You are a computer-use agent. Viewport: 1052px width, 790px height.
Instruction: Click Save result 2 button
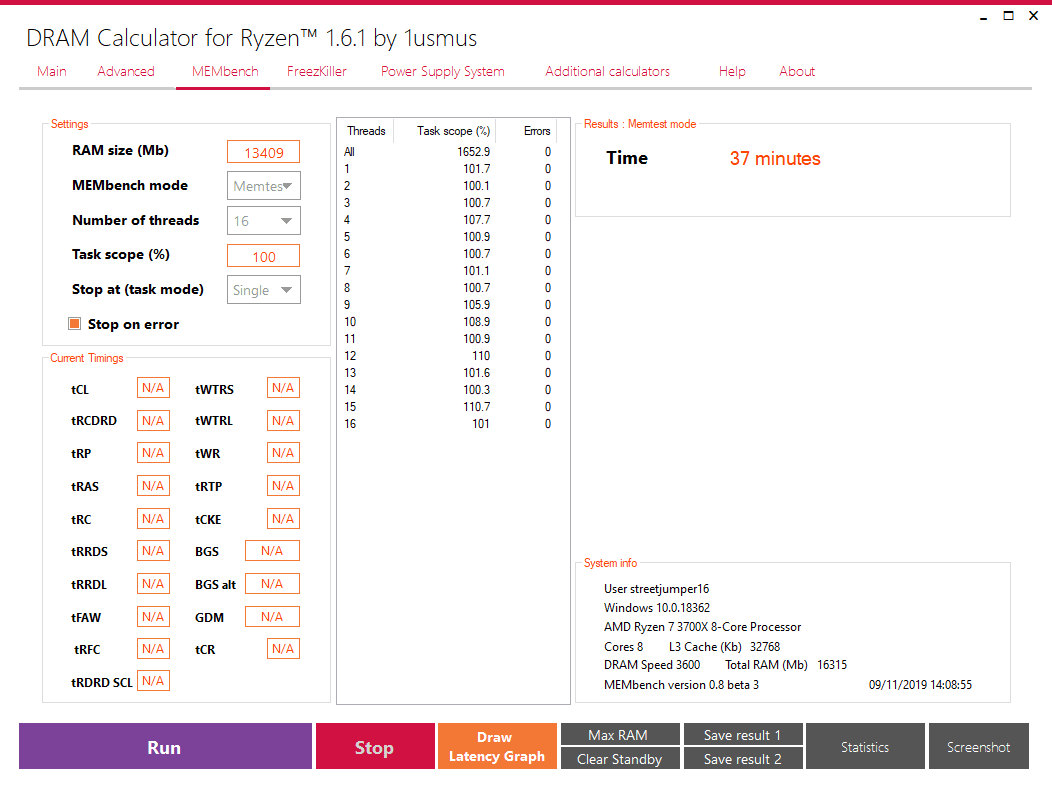743,758
